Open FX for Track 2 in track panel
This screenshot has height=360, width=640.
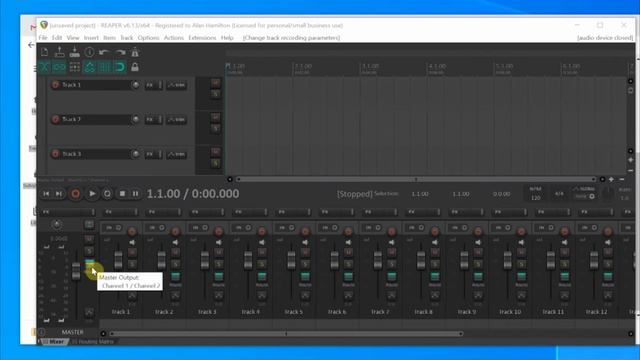[x=150, y=120]
